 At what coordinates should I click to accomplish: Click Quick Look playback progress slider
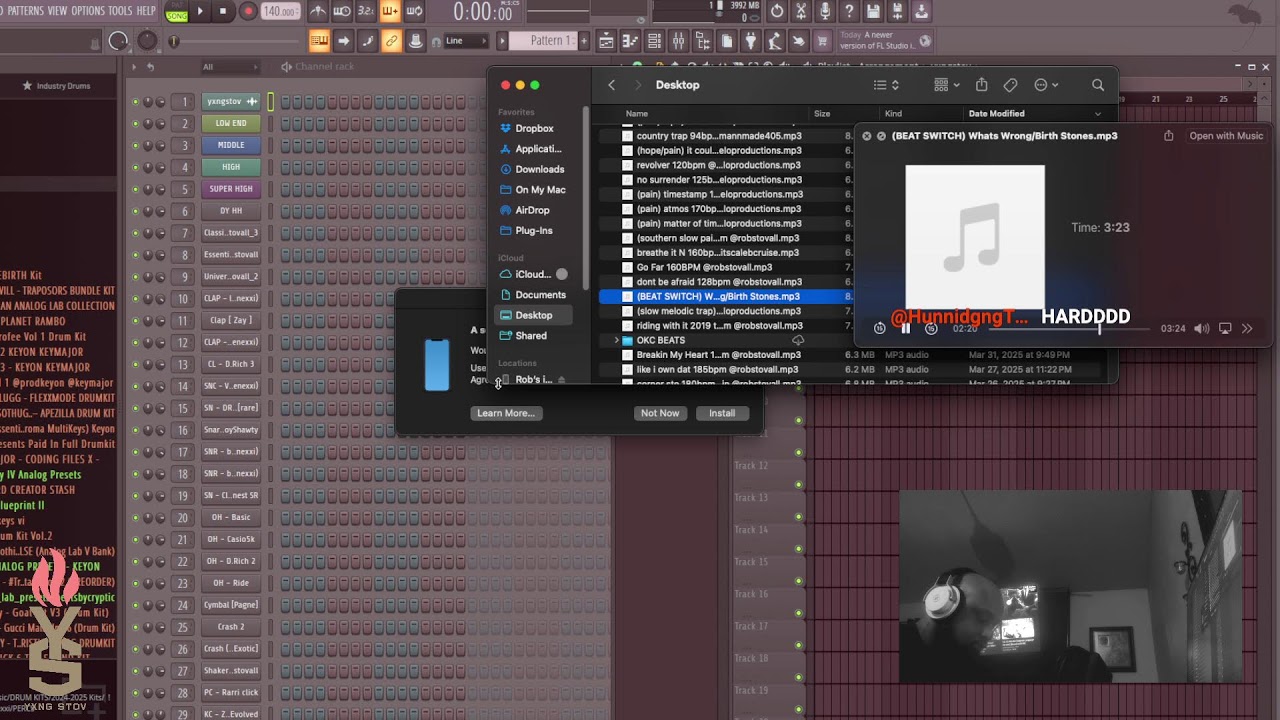click(1069, 328)
